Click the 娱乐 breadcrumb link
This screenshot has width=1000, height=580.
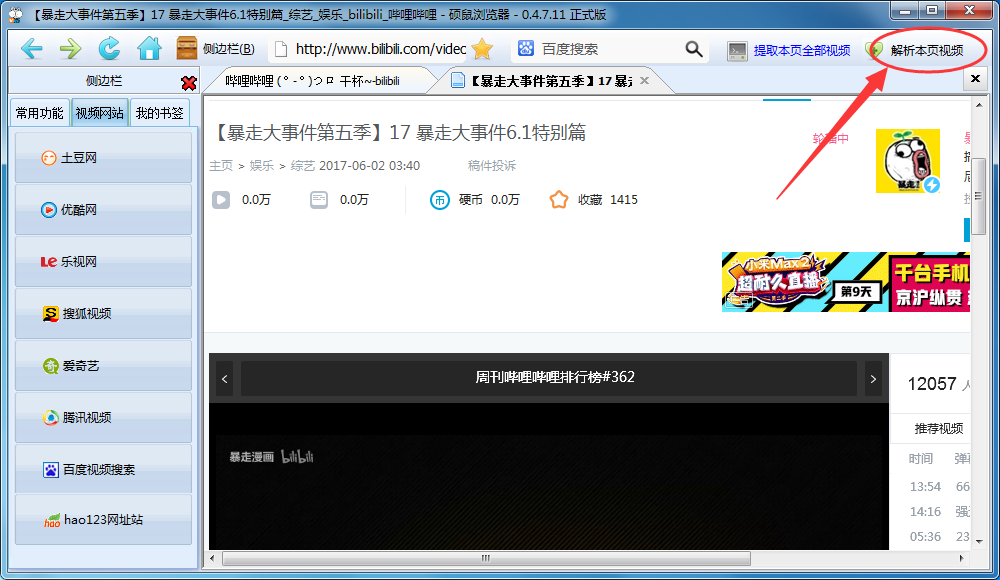261,166
